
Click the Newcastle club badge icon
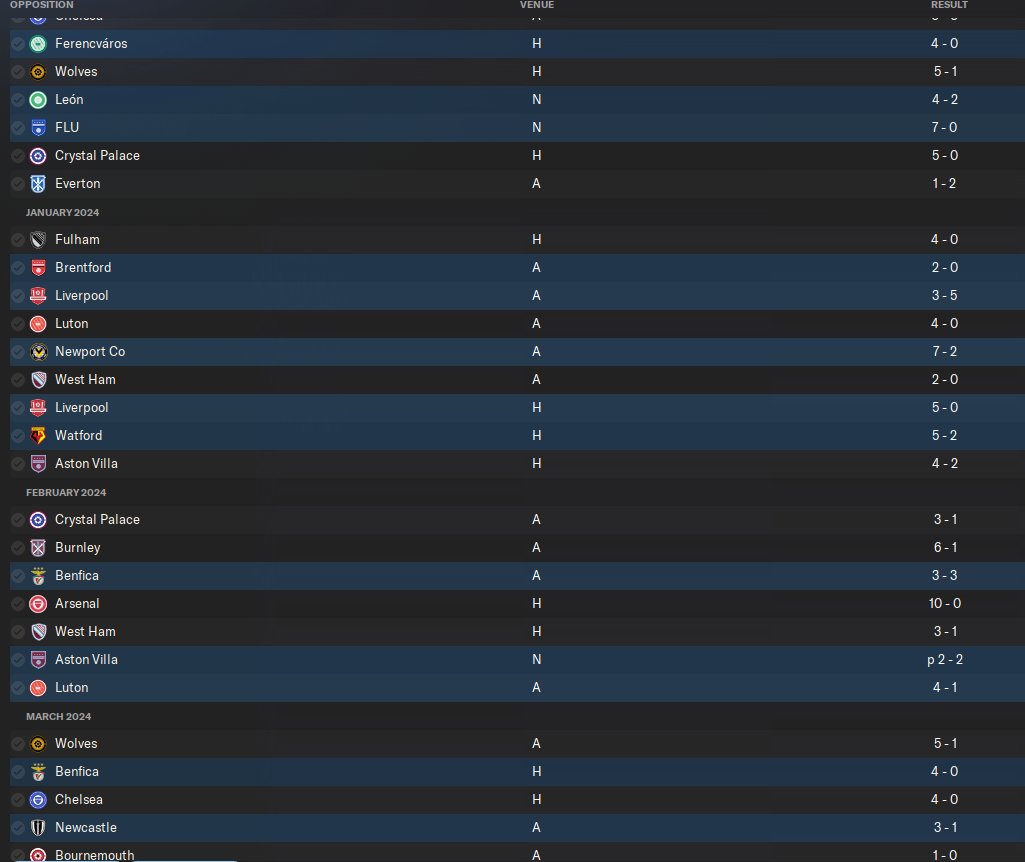38,828
